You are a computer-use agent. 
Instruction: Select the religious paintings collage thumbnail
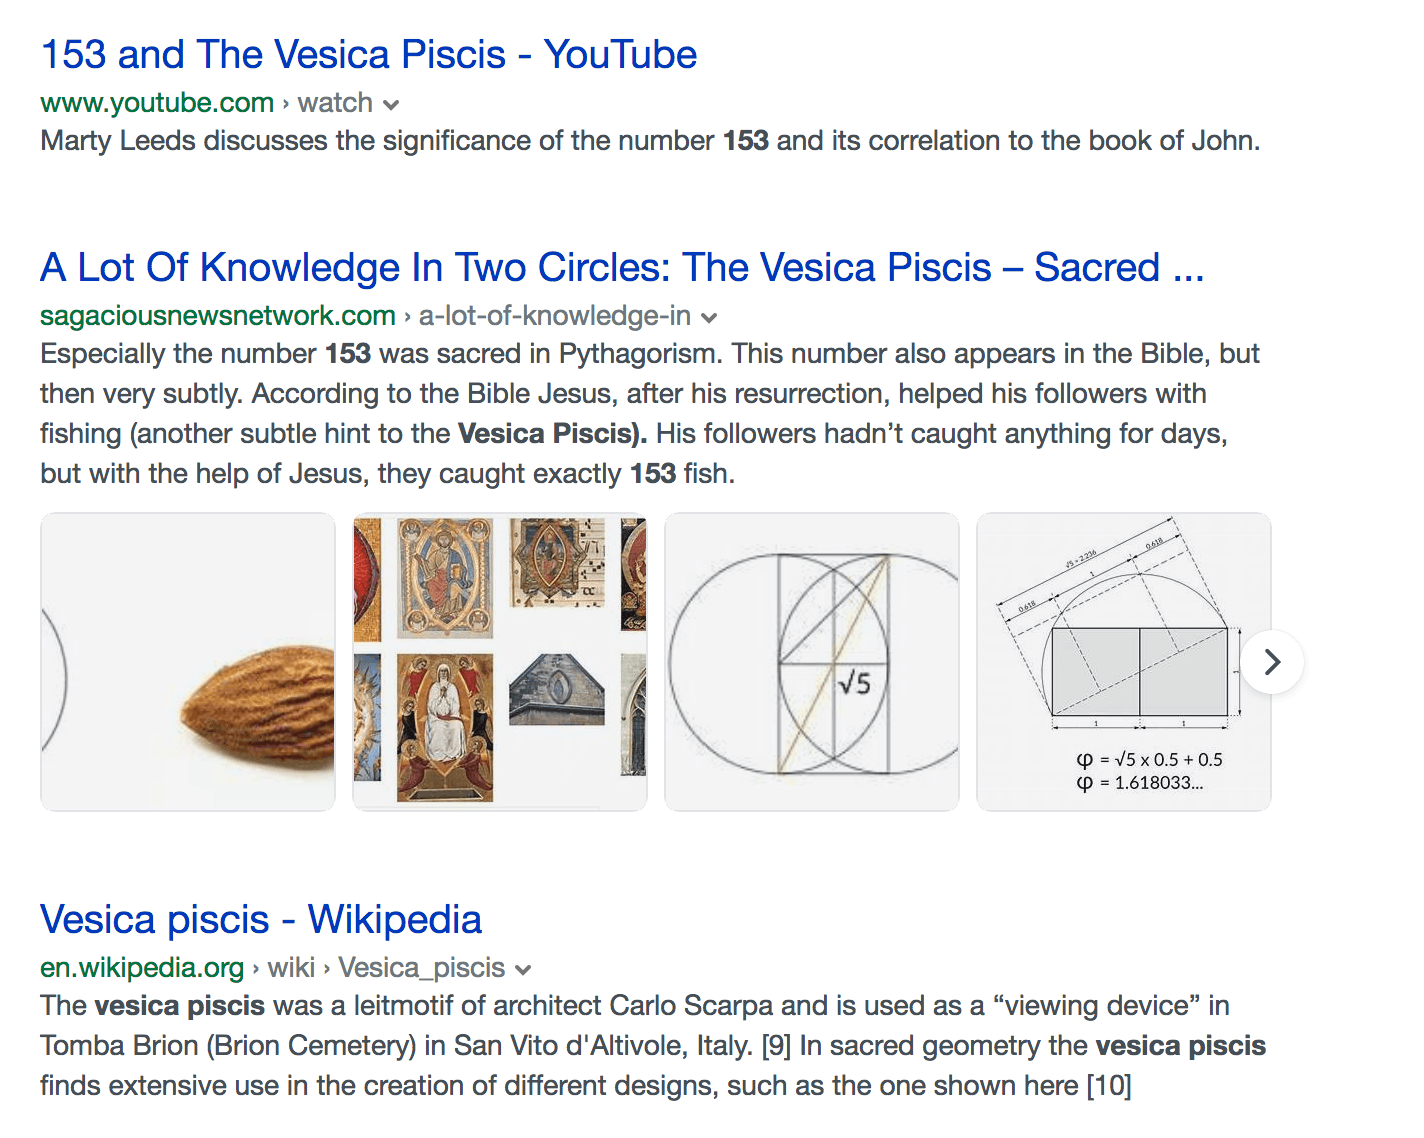(500, 662)
